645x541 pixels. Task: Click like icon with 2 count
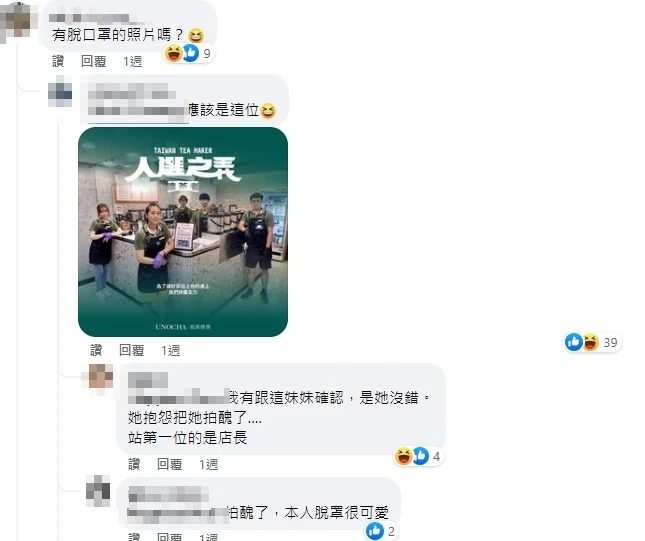pyautogui.click(x=374, y=531)
